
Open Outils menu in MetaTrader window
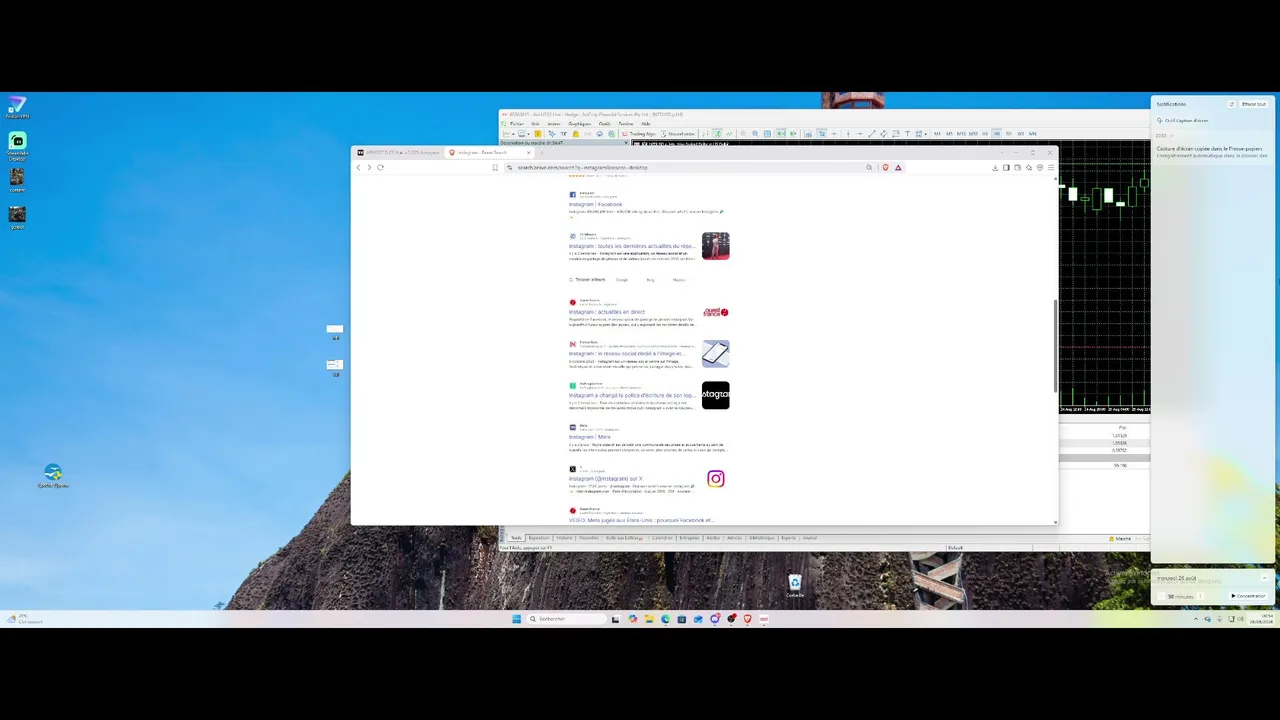(x=605, y=124)
